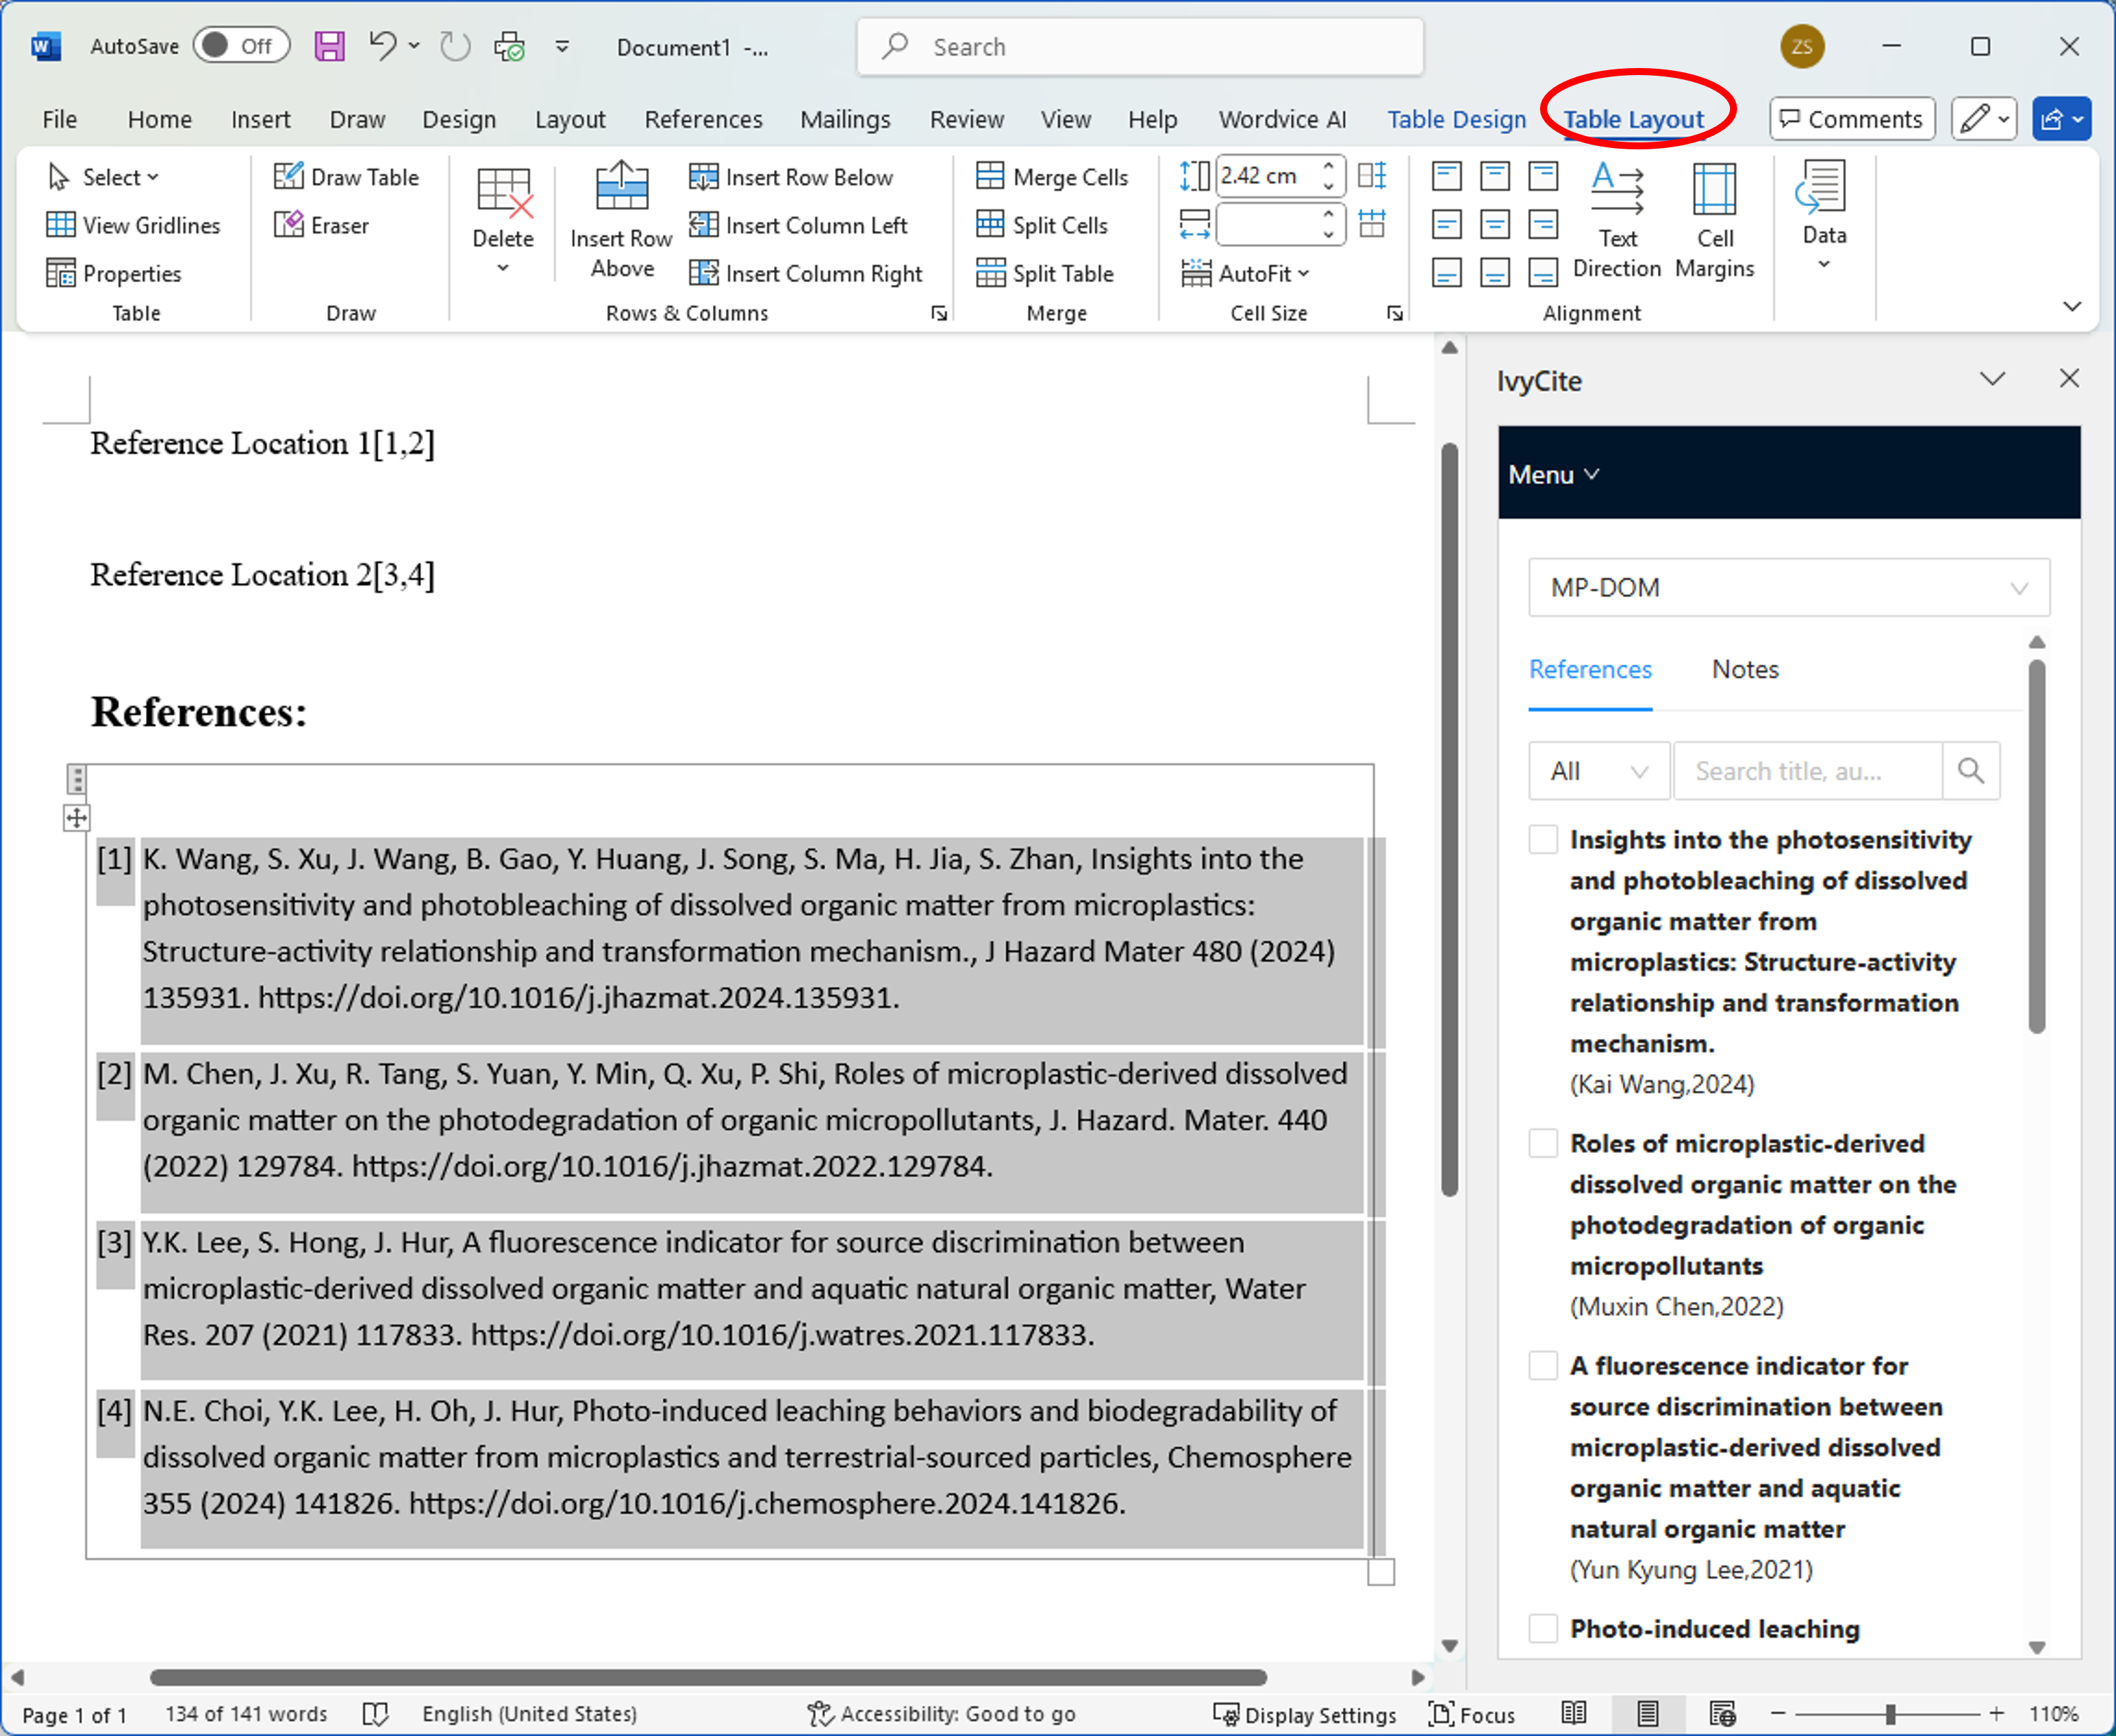
Task: Click the Comments button
Action: pos(1852,119)
